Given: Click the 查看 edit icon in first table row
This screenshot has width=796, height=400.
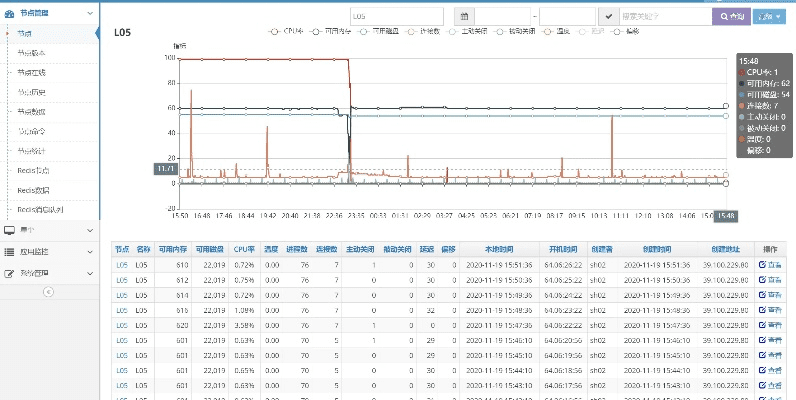Looking at the screenshot, I should tap(770, 265).
